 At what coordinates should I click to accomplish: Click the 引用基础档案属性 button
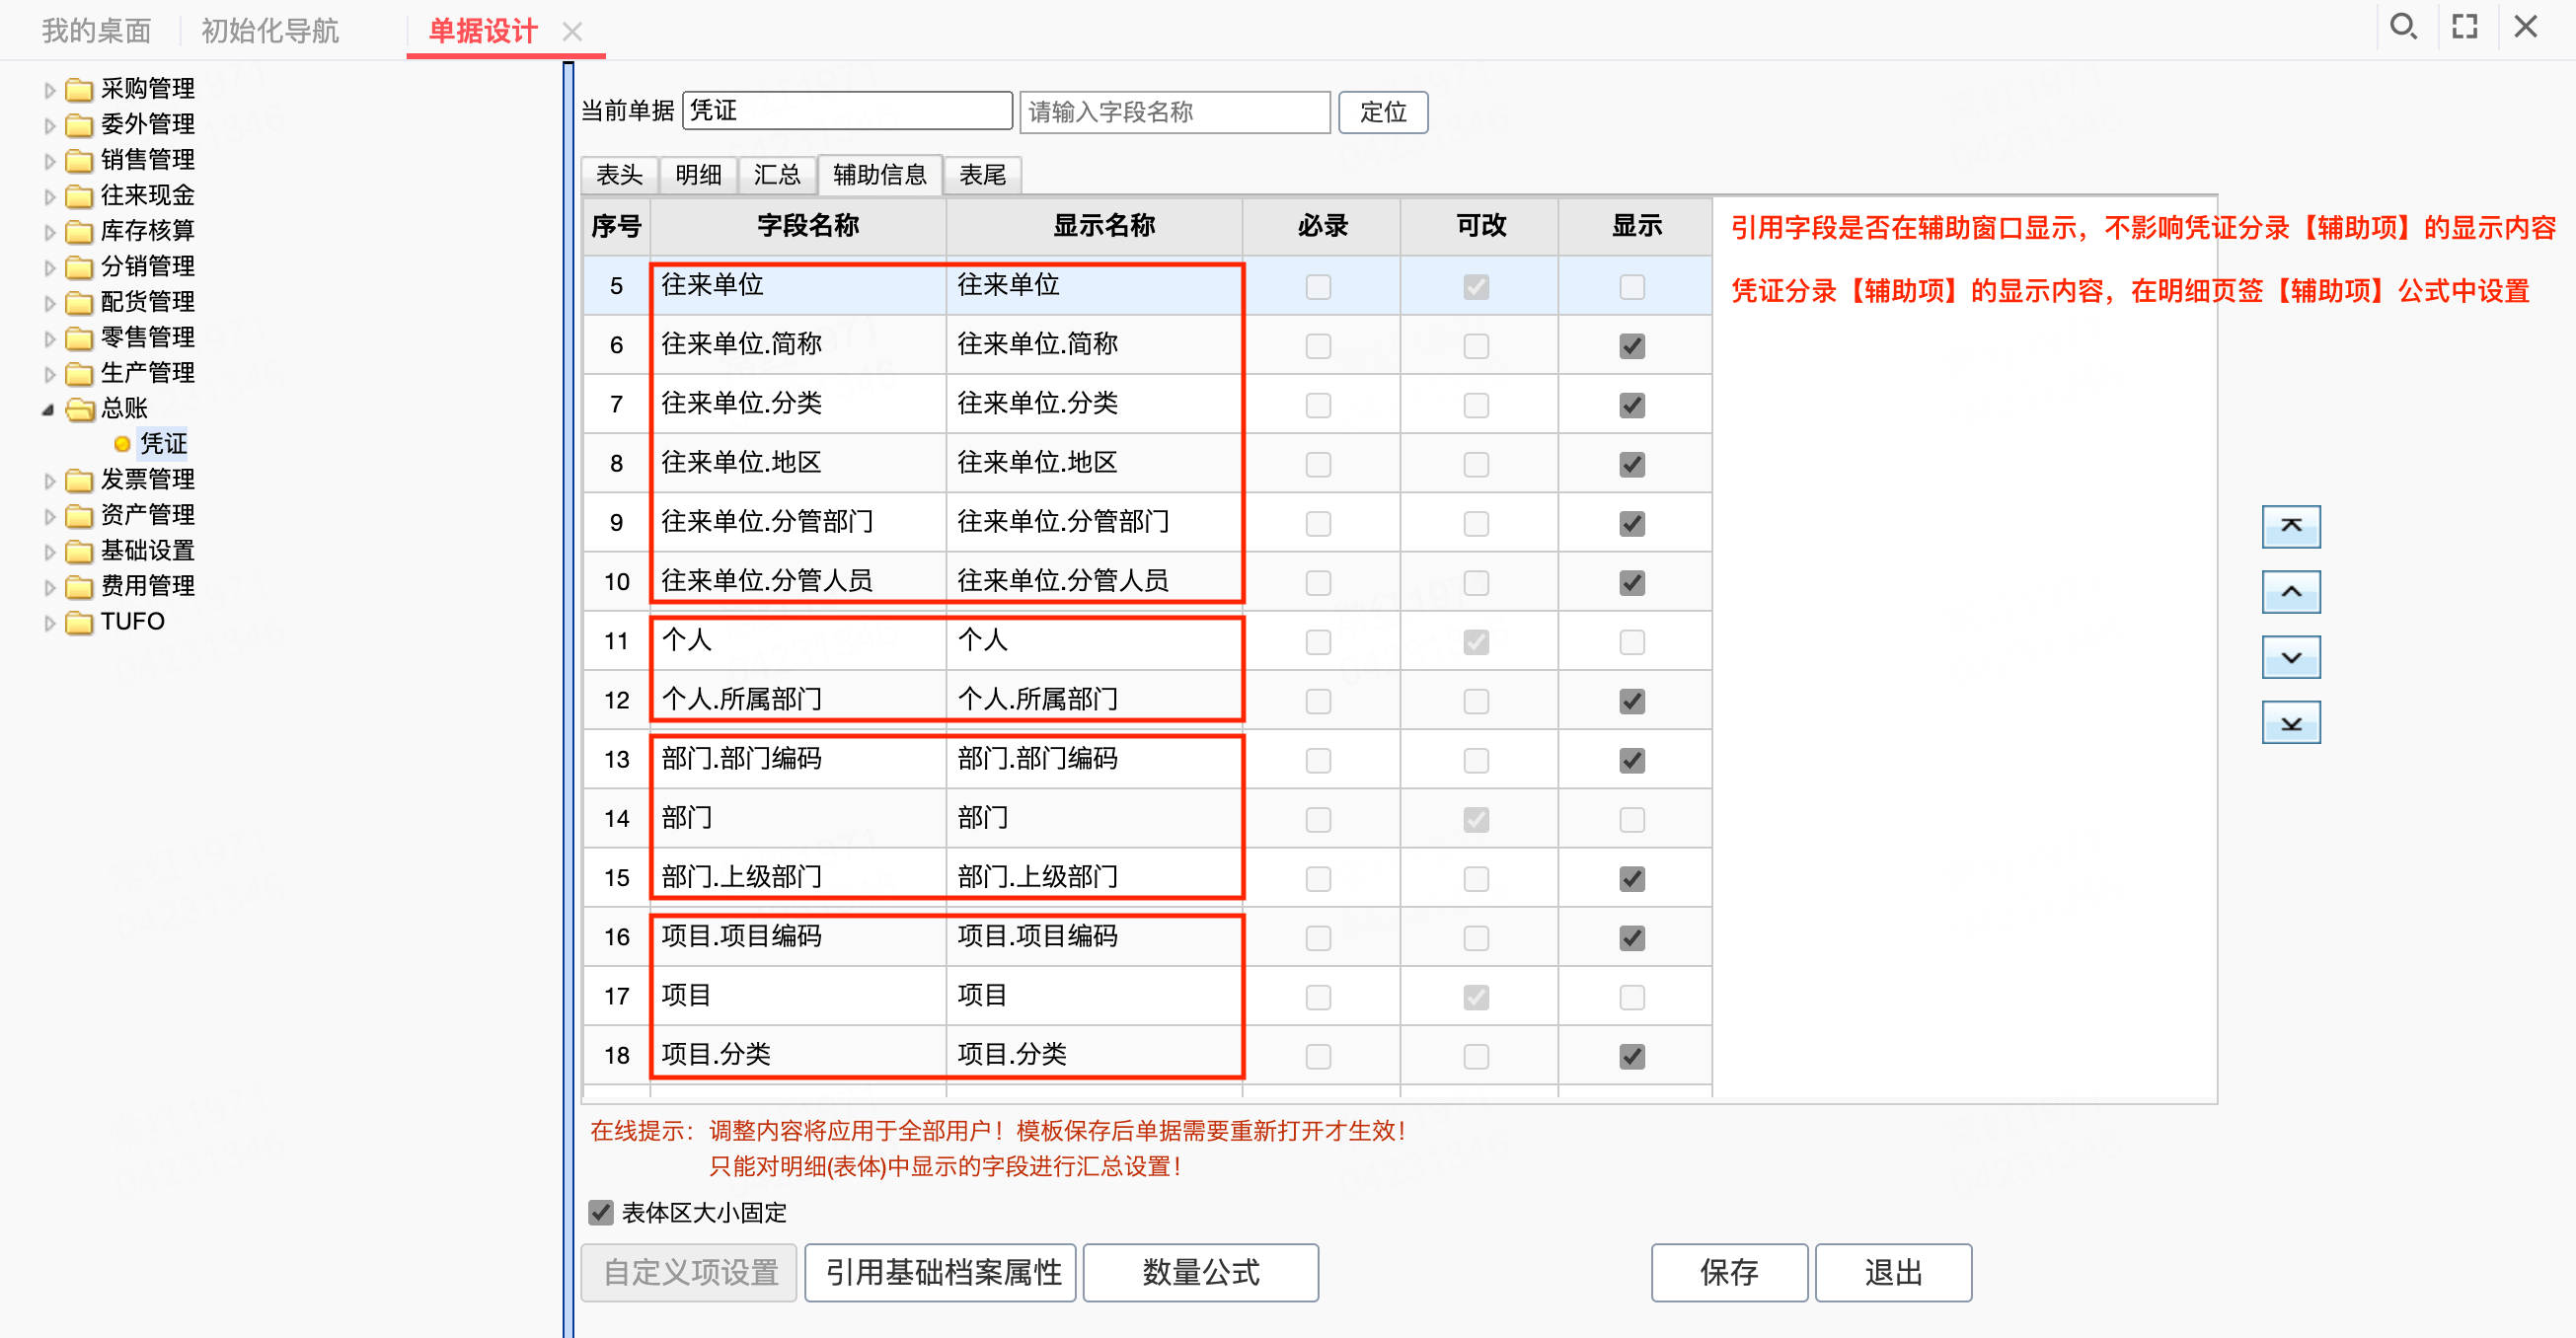click(x=940, y=1272)
